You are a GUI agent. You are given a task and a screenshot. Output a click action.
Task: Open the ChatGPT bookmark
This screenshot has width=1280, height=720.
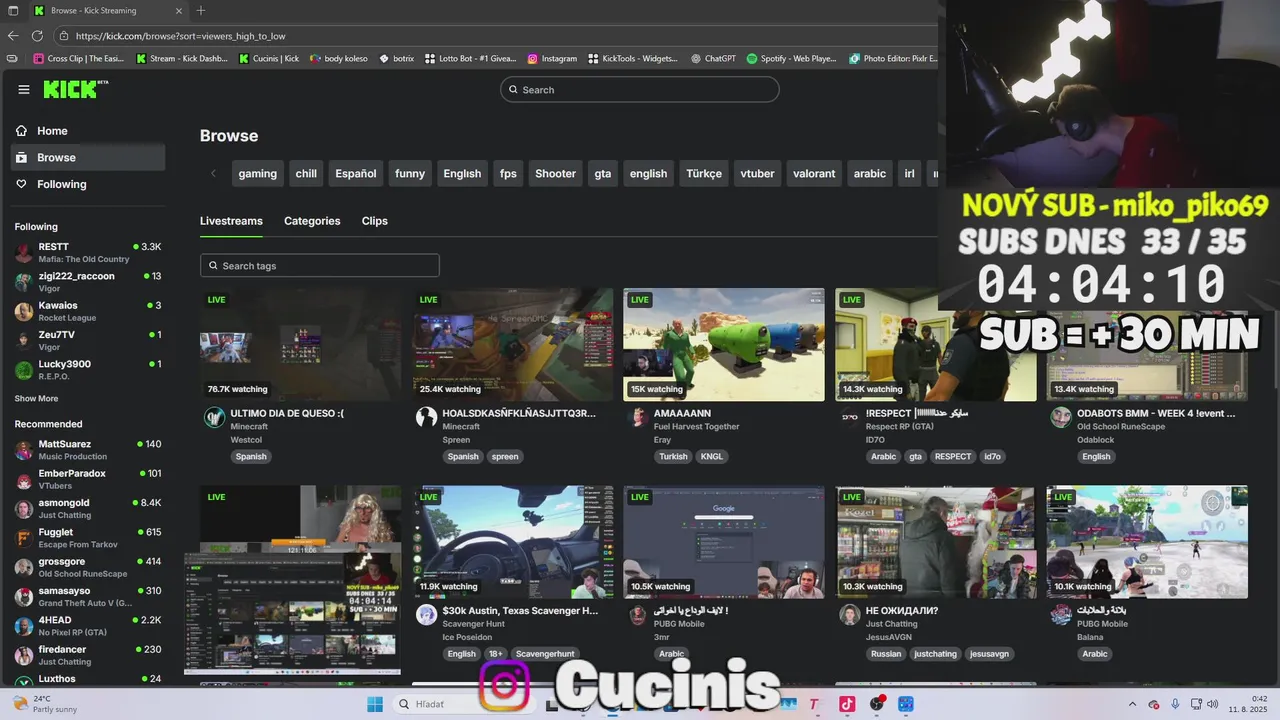tap(713, 59)
